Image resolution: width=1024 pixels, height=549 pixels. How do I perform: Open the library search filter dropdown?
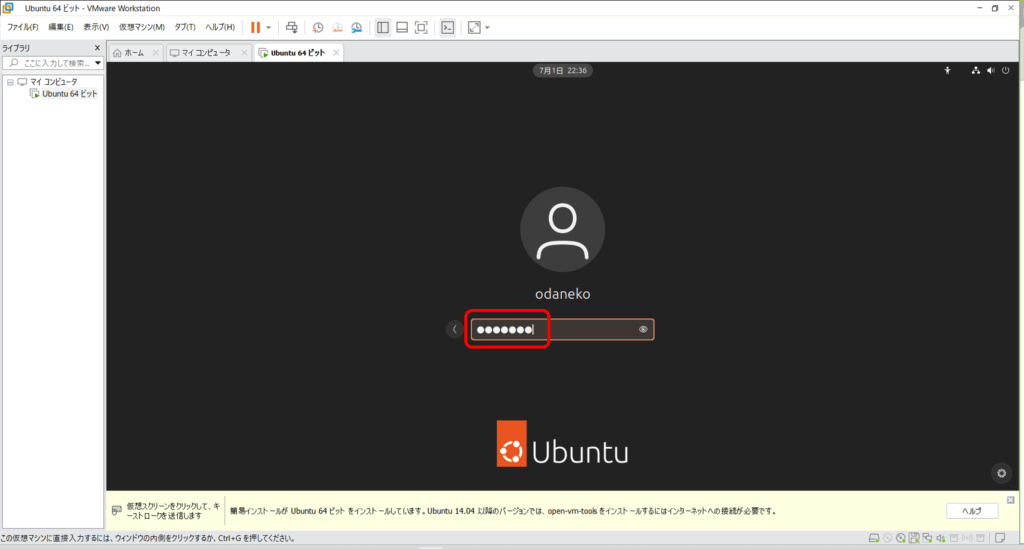coord(98,63)
